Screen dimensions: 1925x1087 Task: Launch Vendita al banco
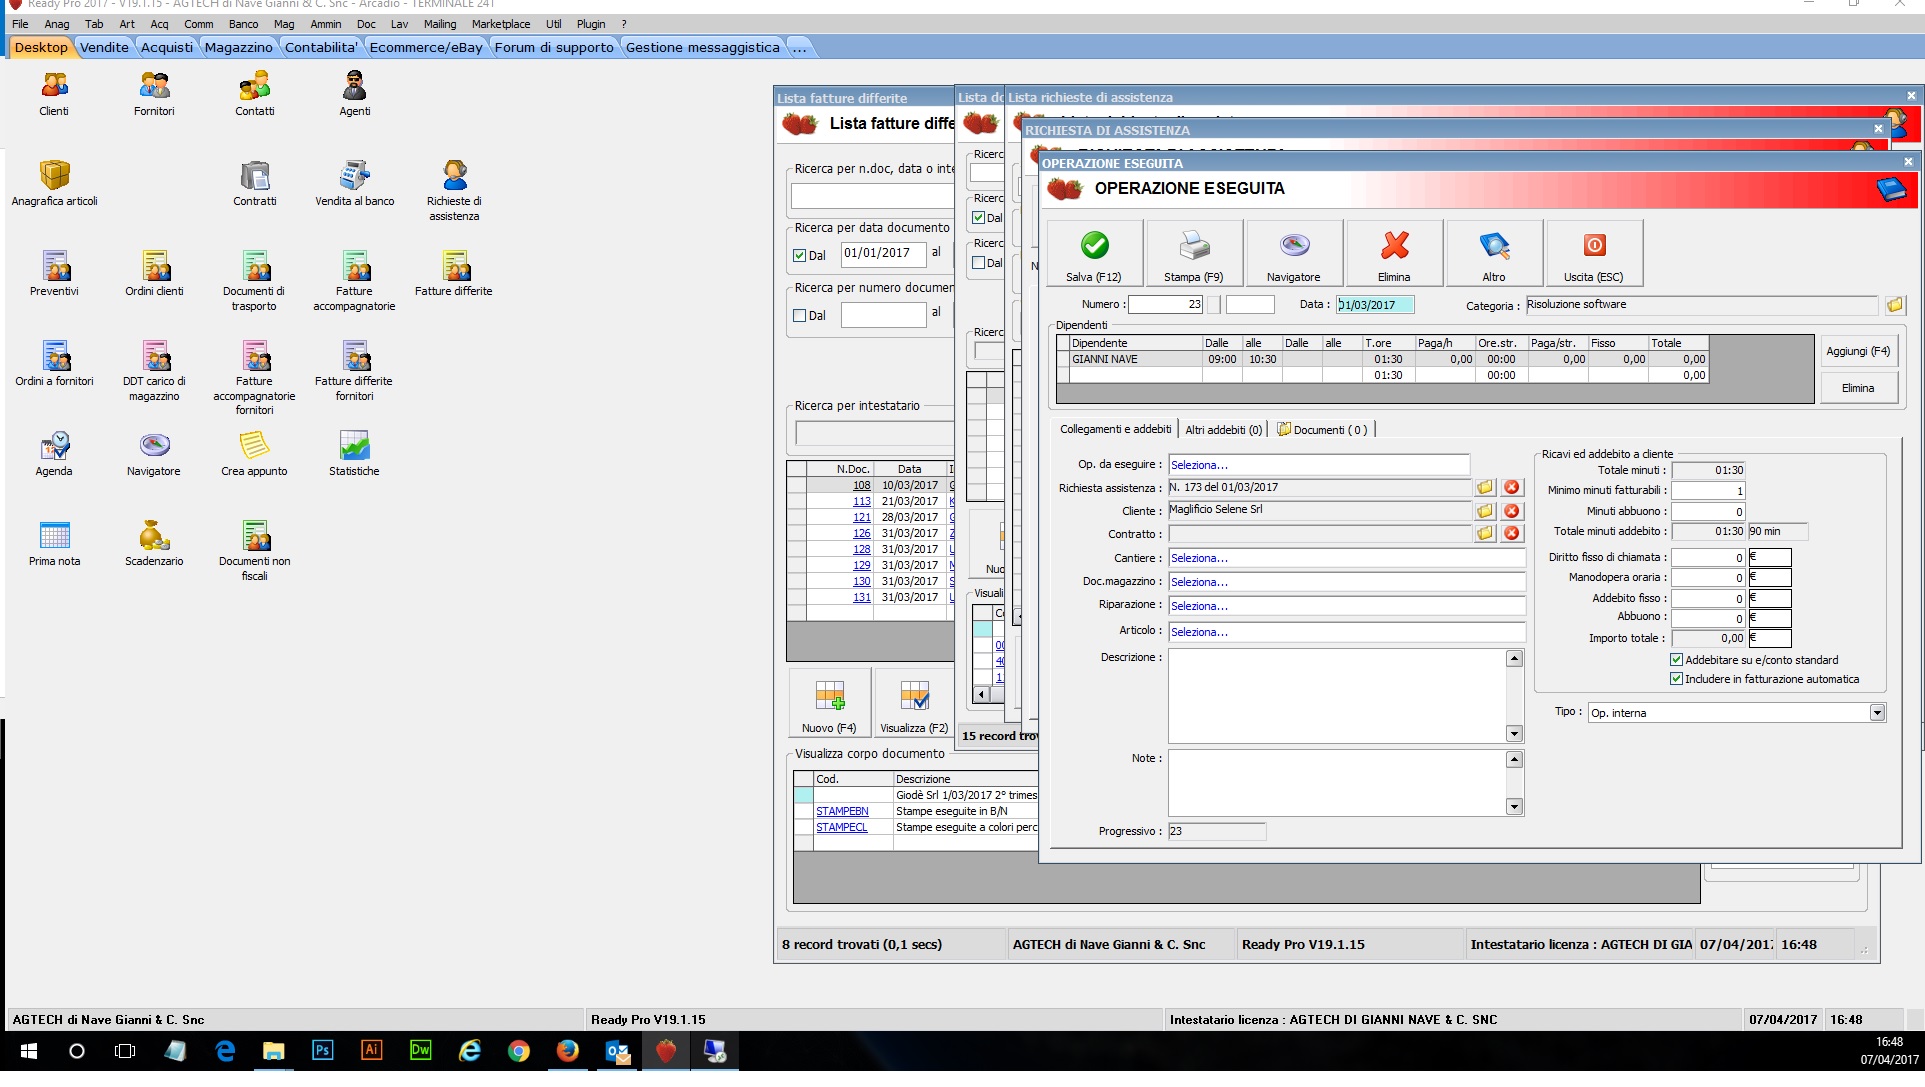(x=354, y=176)
